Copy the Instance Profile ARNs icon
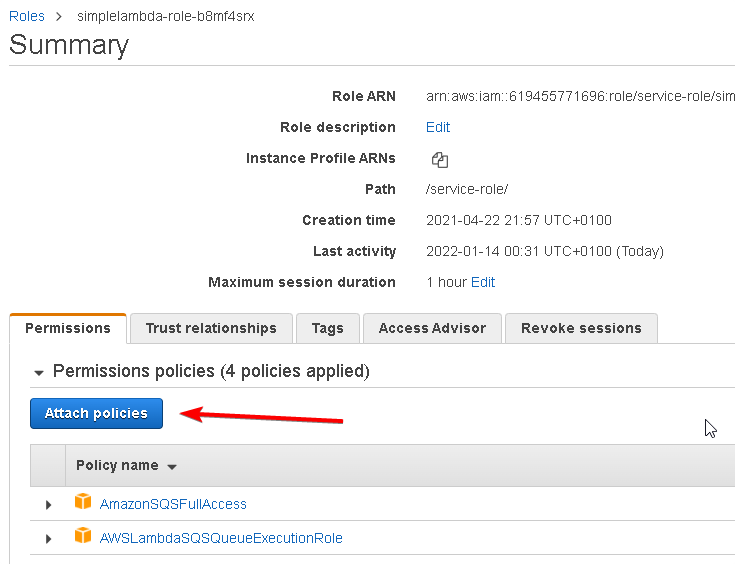The image size is (735, 564). click(440, 160)
